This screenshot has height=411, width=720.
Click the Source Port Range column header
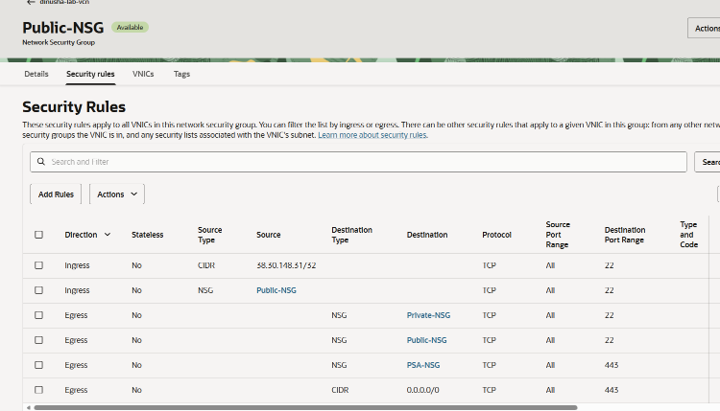[x=558, y=235]
